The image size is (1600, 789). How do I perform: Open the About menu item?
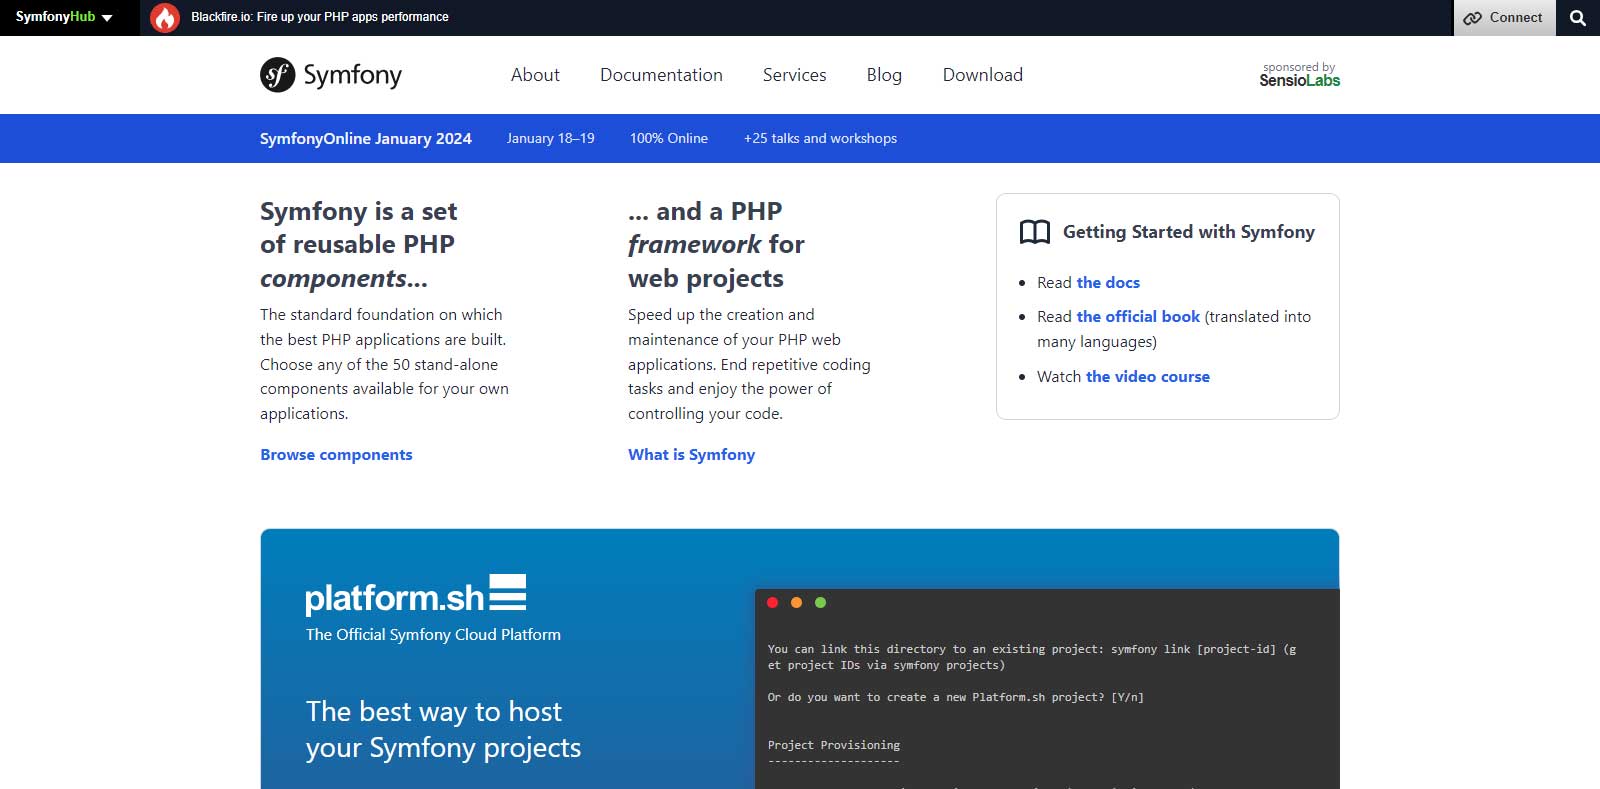pos(535,75)
